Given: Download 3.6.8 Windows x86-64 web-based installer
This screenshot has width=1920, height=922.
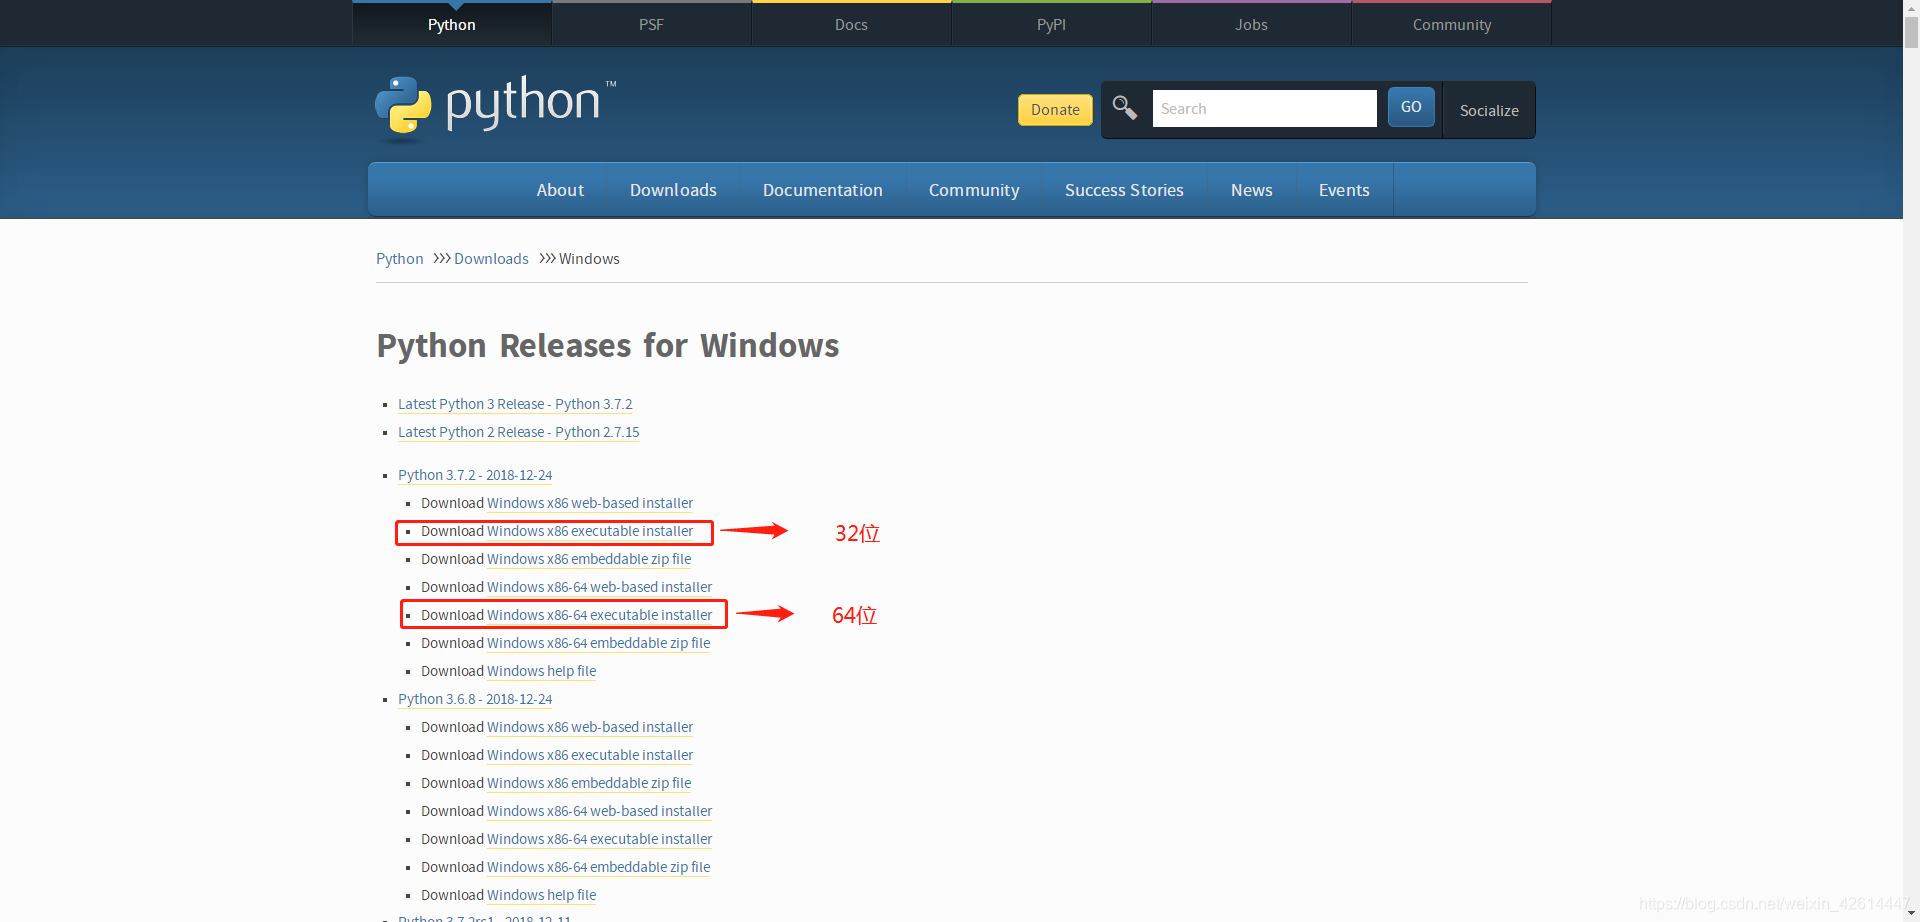Looking at the screenshot, I should click(x=600, y=811).
